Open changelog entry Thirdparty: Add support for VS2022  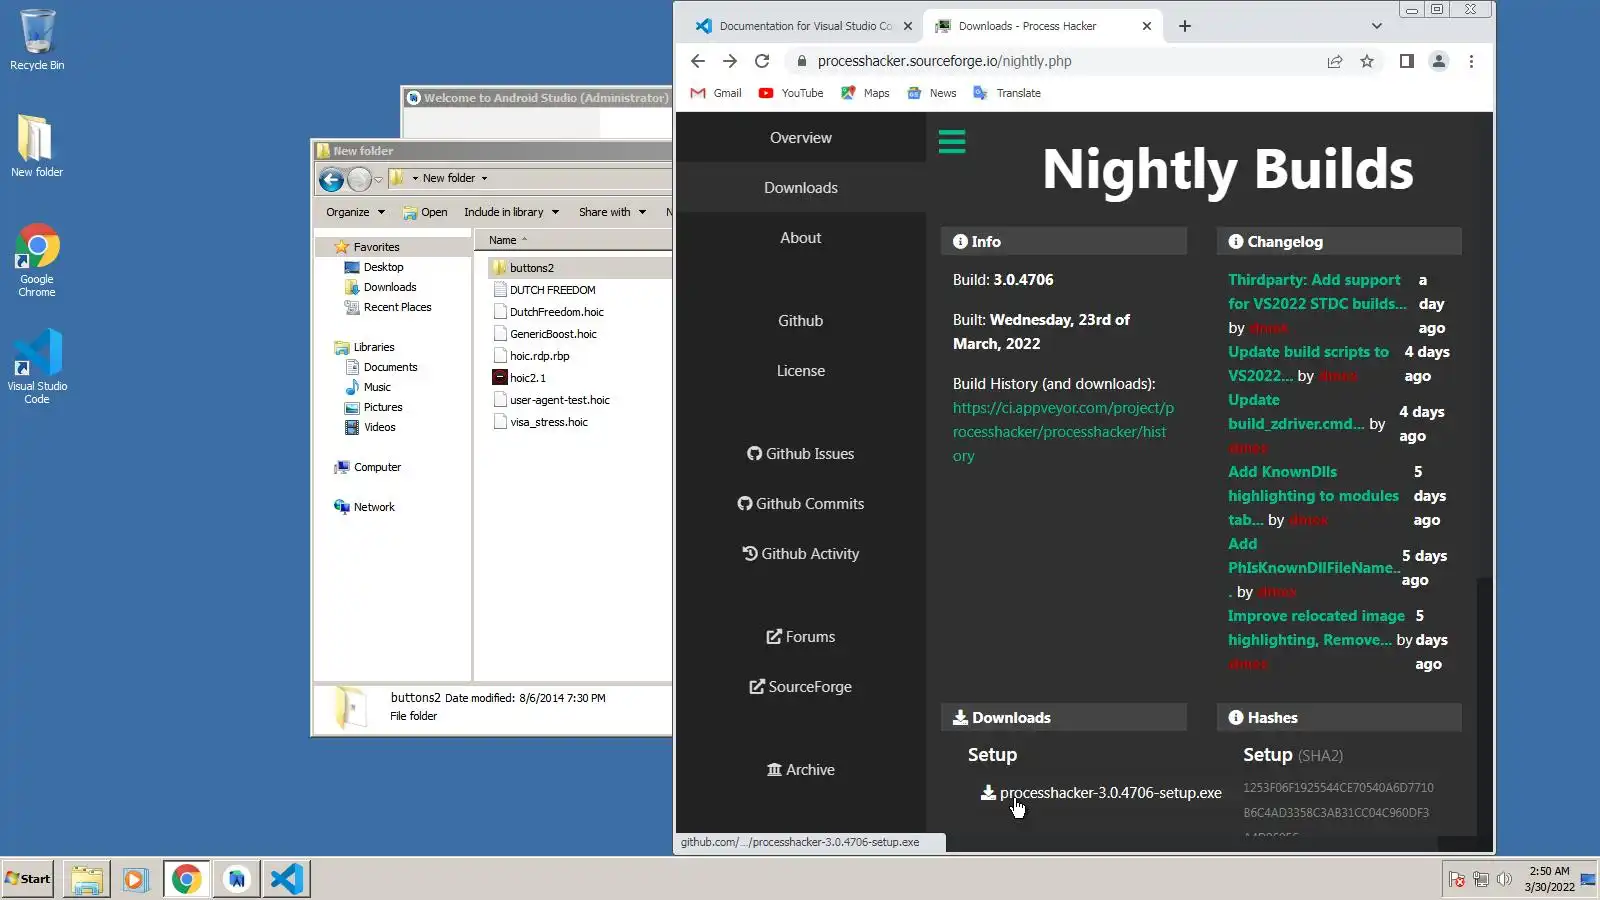pos(1317,292)
